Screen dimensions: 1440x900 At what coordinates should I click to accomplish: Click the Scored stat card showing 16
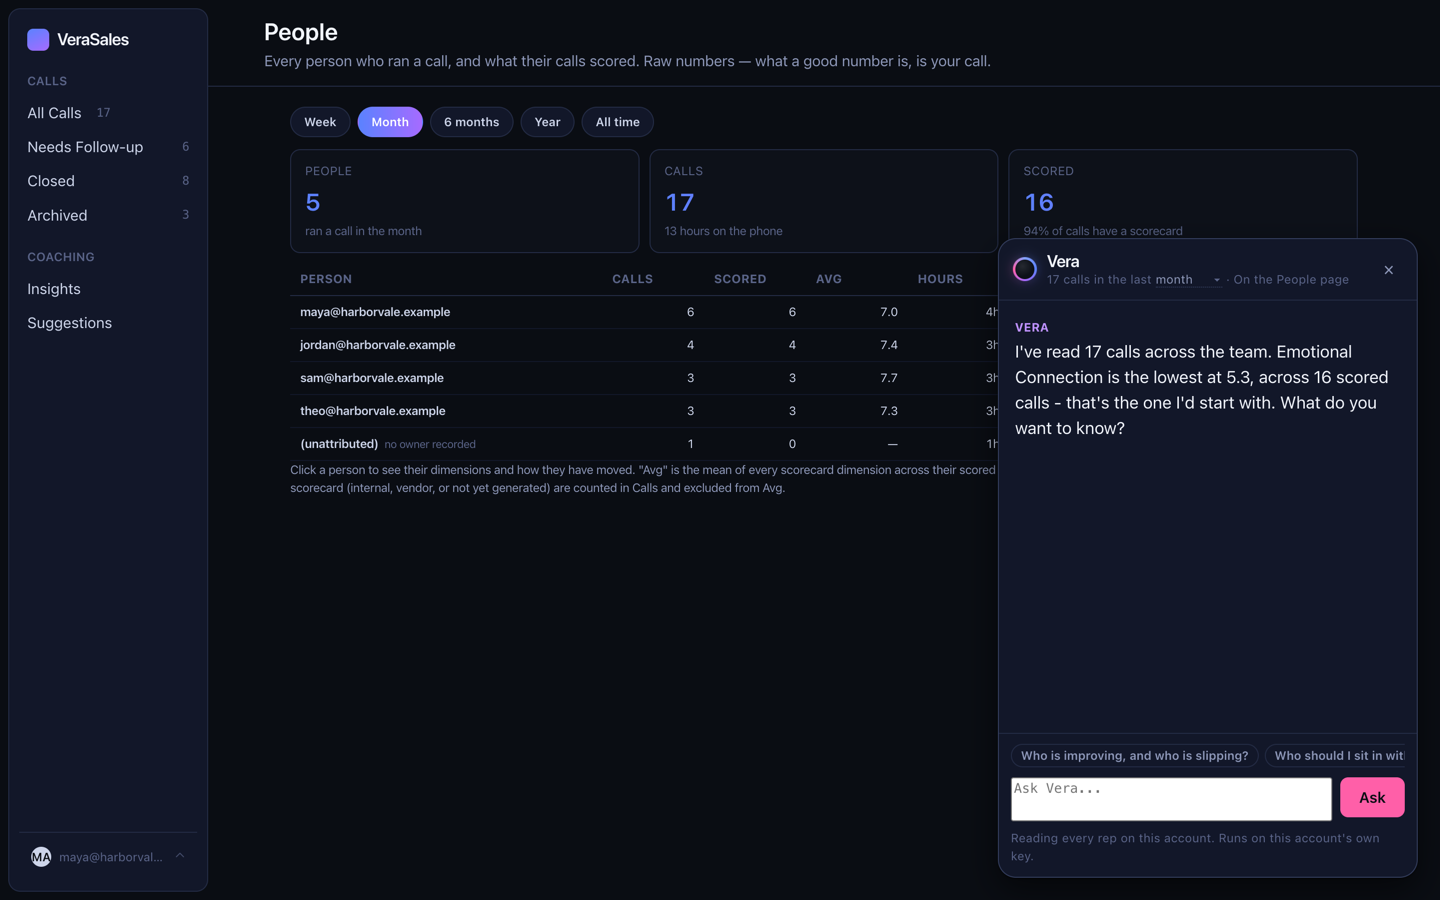click(1182, 195)
